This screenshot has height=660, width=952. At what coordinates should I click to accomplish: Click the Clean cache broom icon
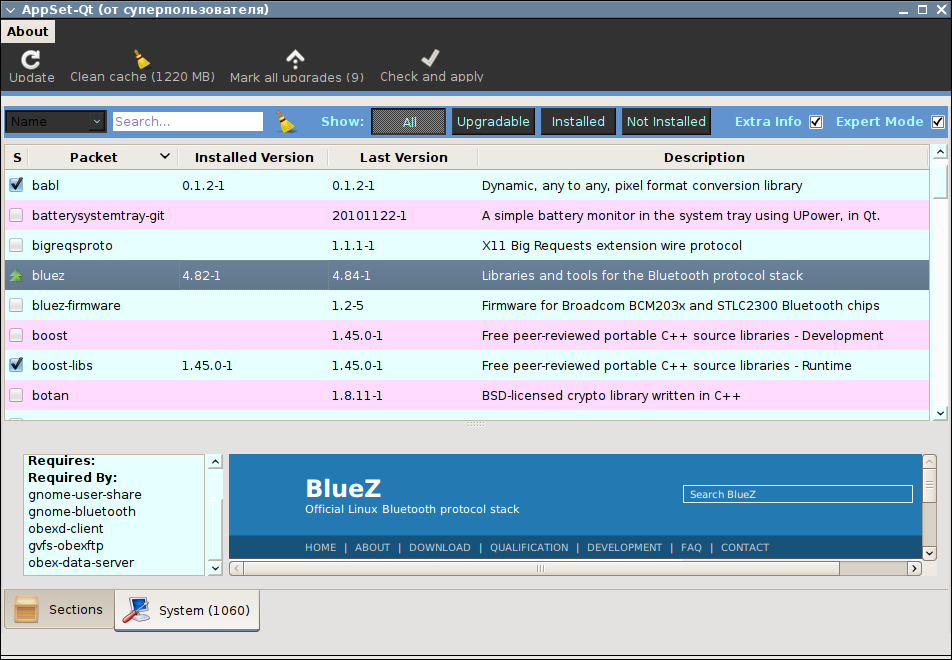click(141, 59)
